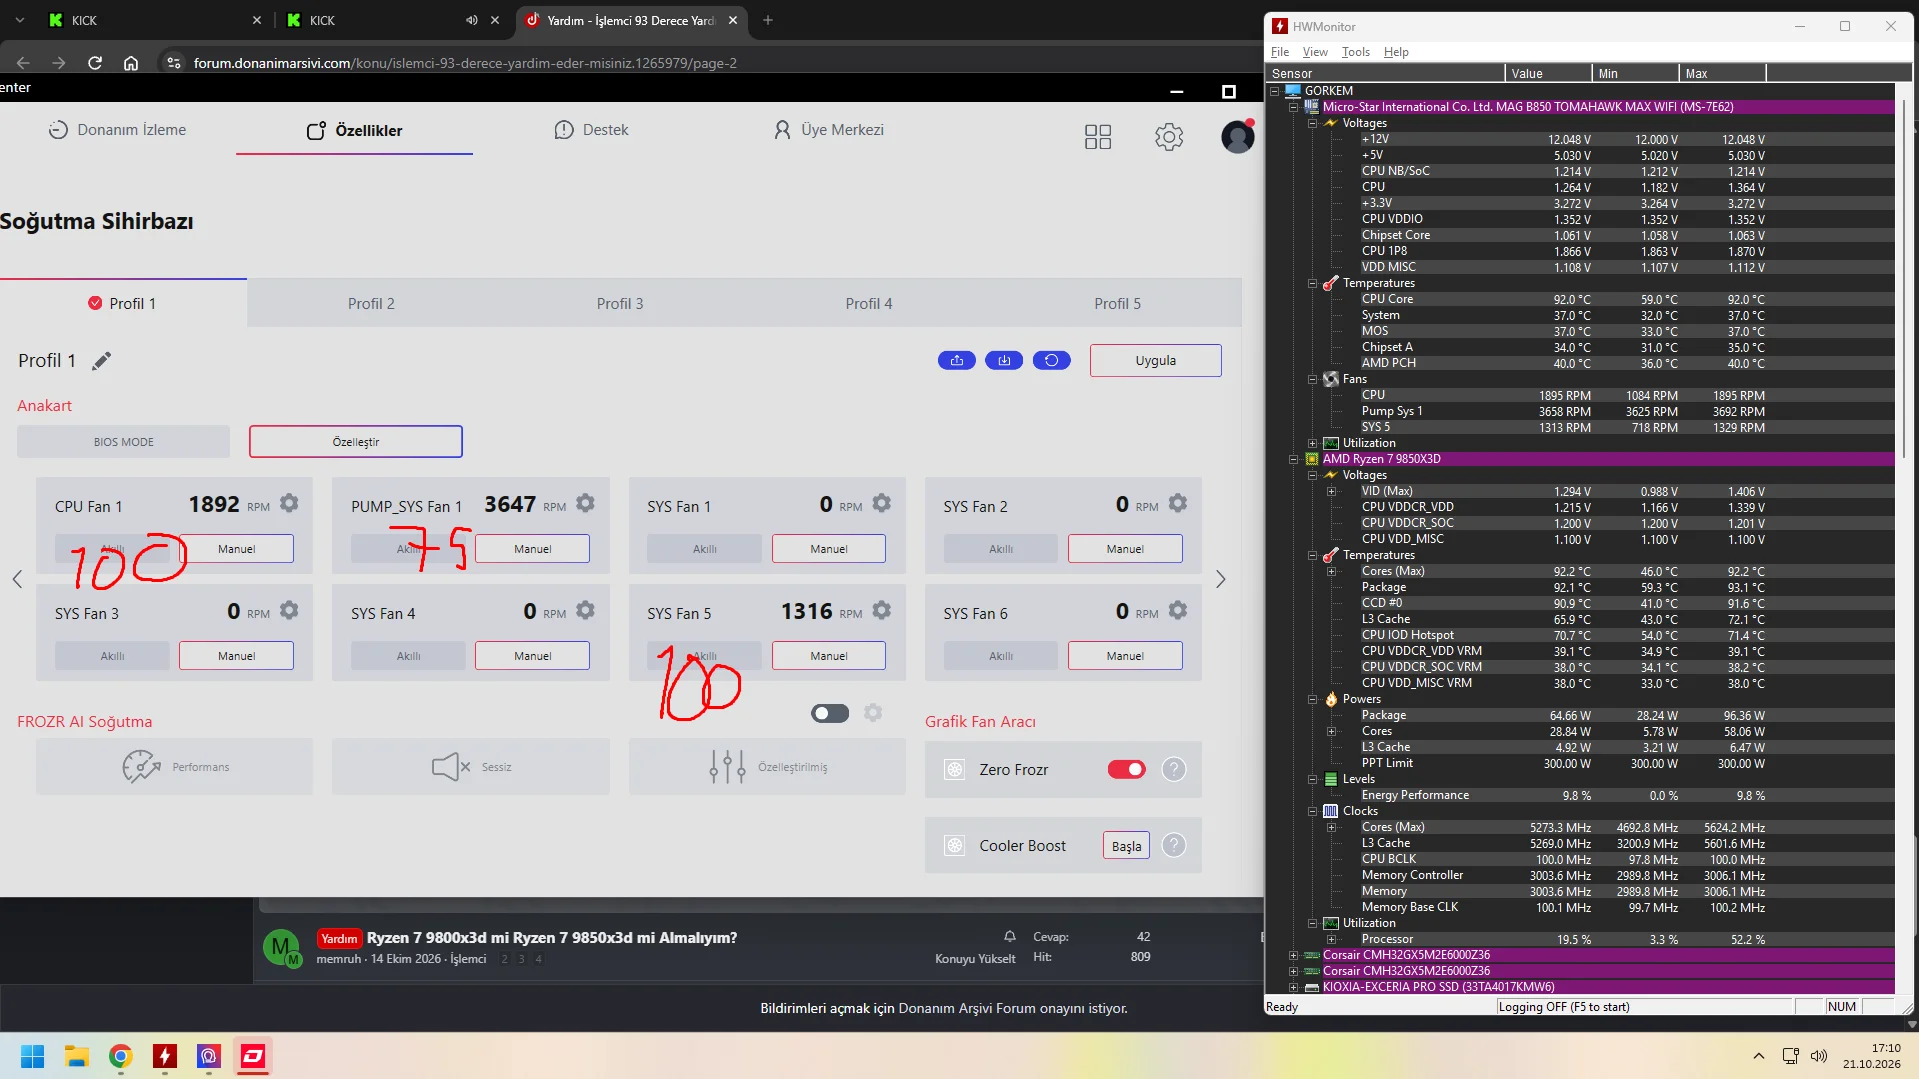Click the Uygula apply button
1919x1079 pixels.
tap(1155, 361)
